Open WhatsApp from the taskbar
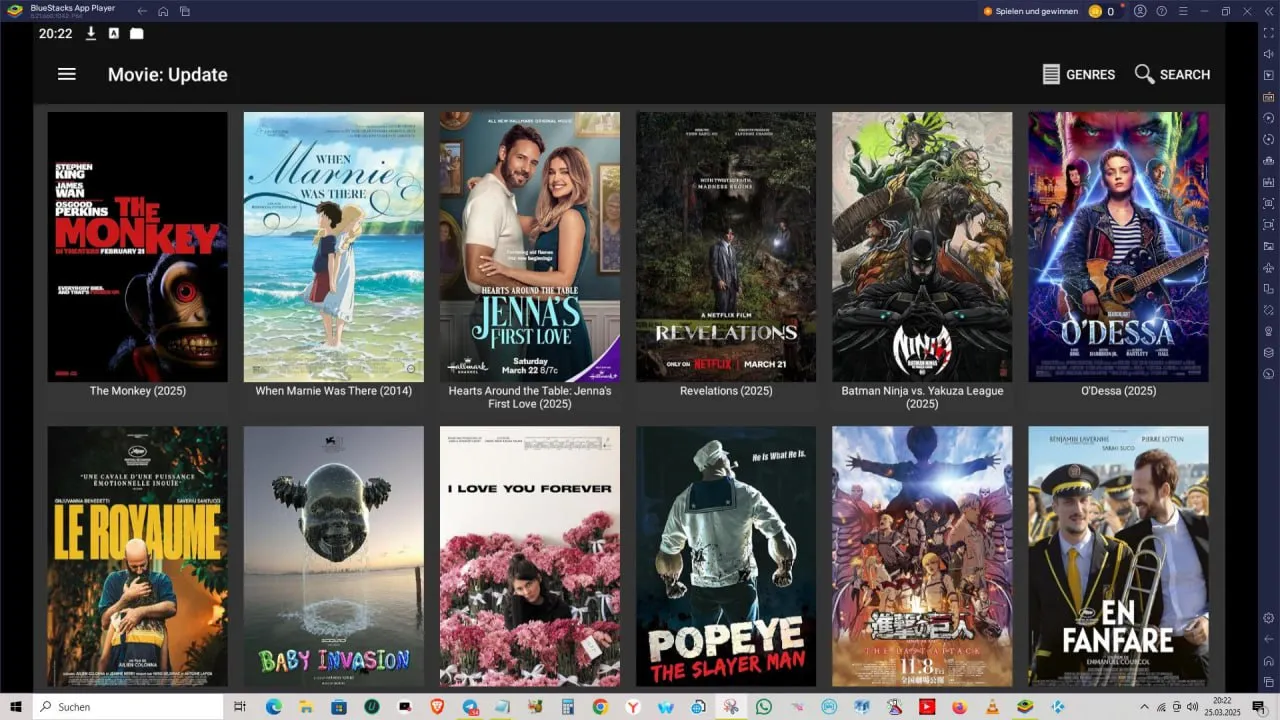 763,707
